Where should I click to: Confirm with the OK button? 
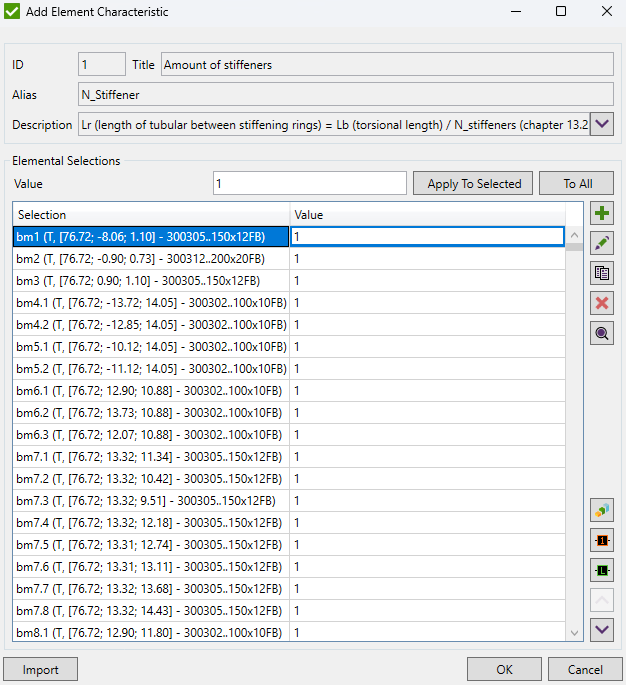(505, 669)
